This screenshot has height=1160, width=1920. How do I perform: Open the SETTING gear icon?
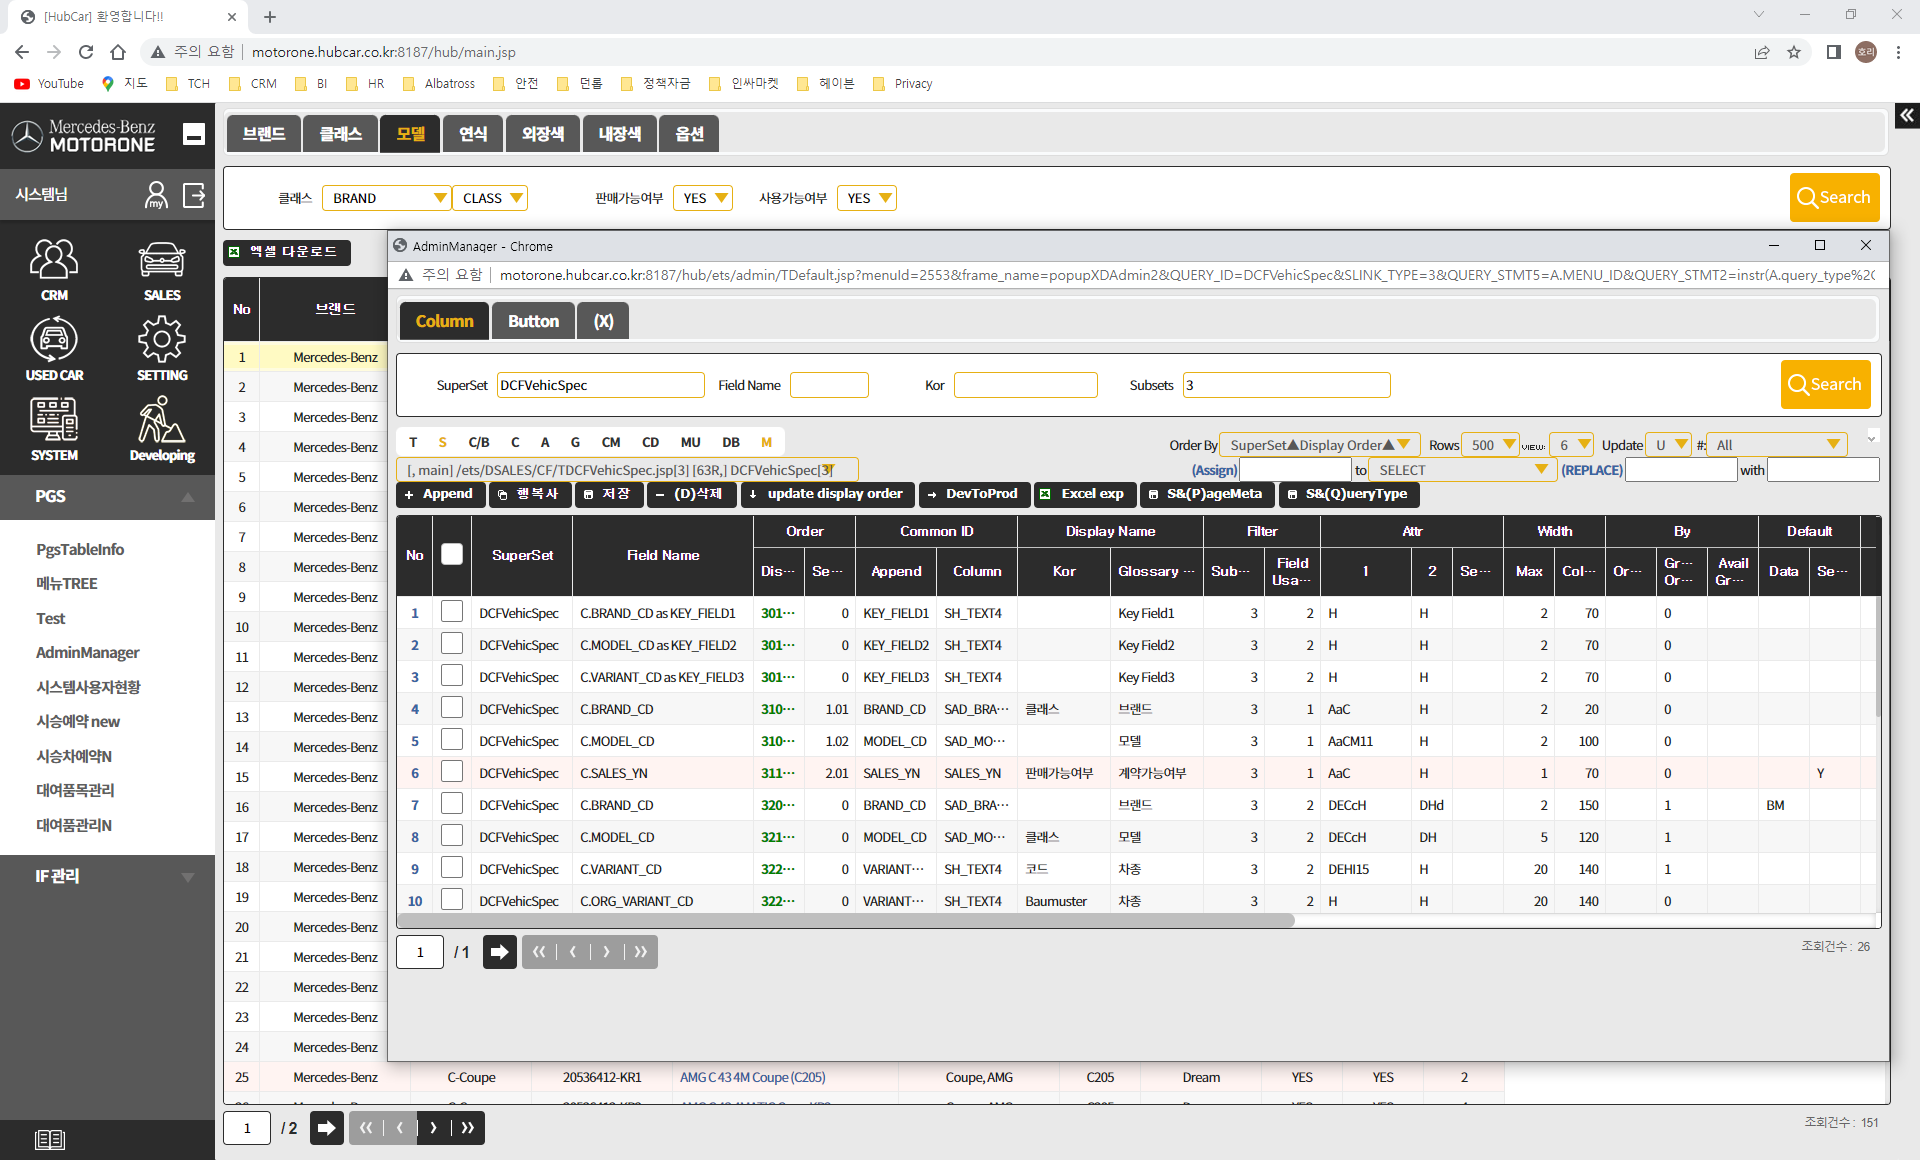pos(161,348)
